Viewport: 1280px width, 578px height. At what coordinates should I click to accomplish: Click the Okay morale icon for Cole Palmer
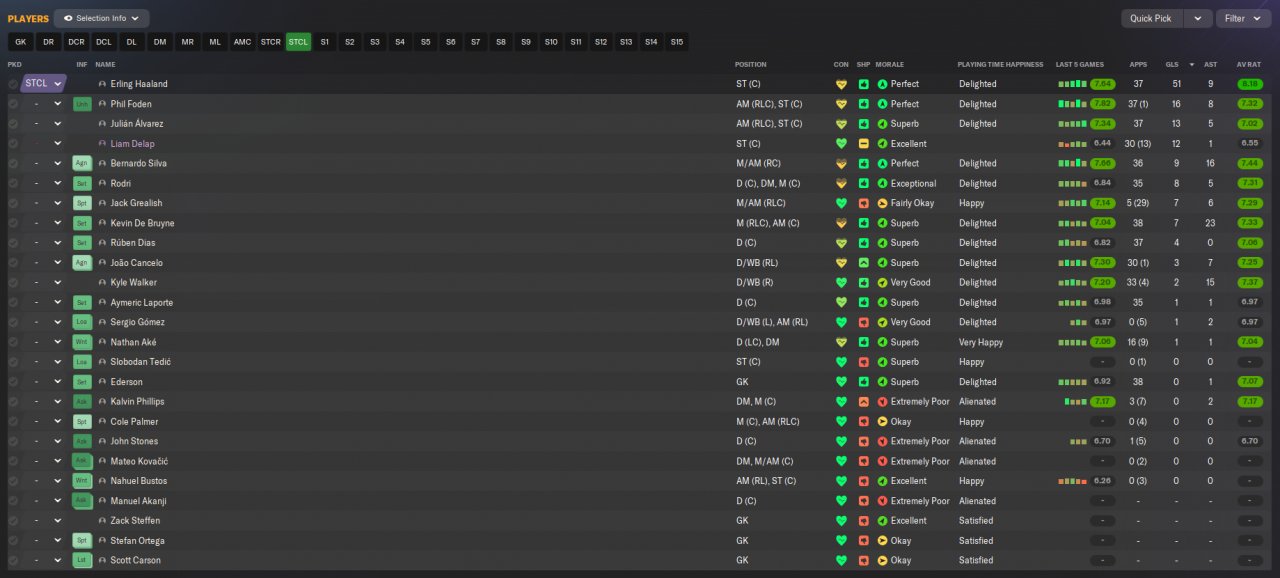882,422
